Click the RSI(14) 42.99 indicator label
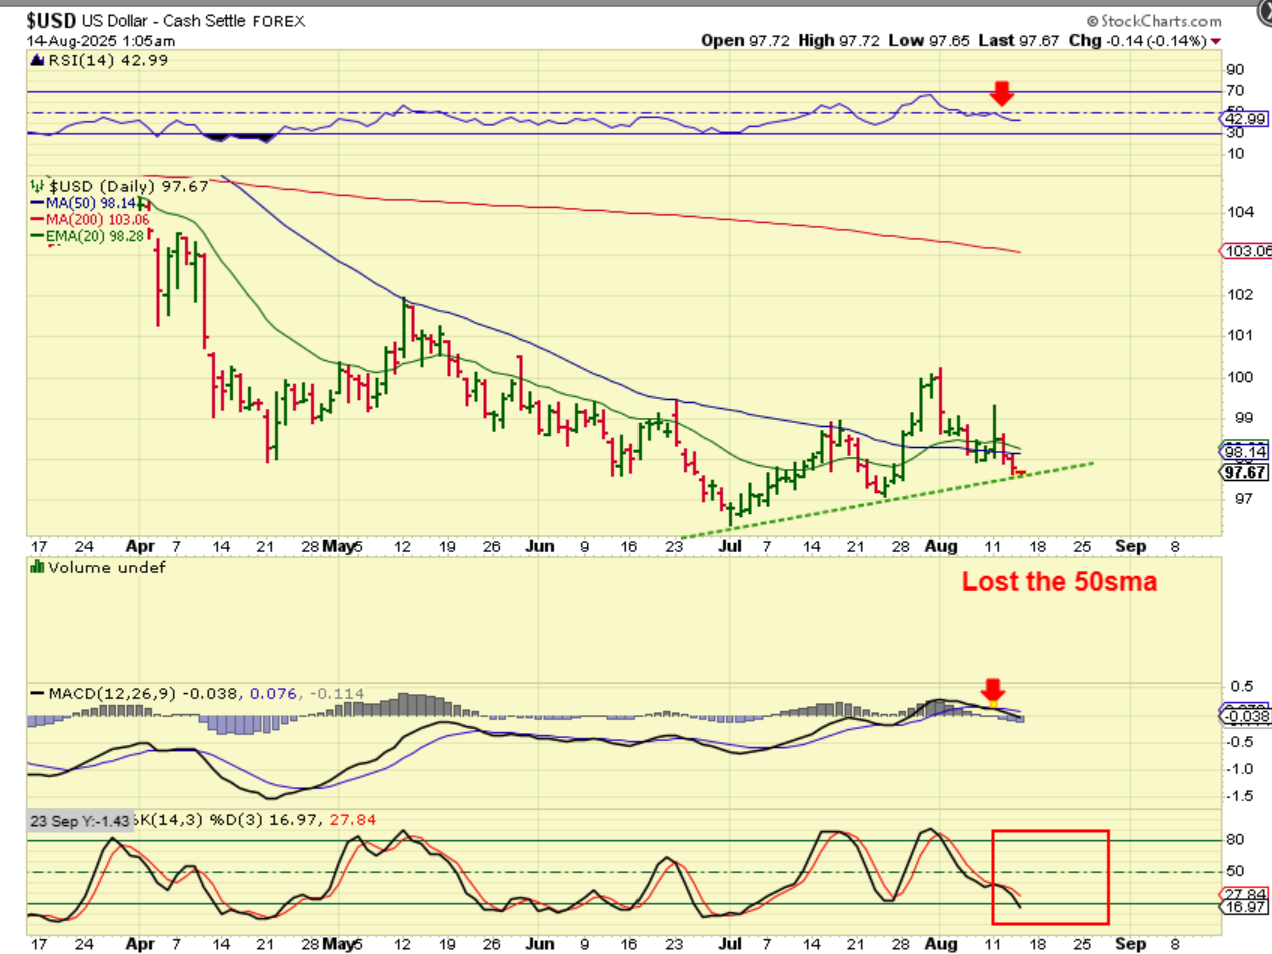The width and height of the screenshot is (1272, 954). [x=108, y=60]
